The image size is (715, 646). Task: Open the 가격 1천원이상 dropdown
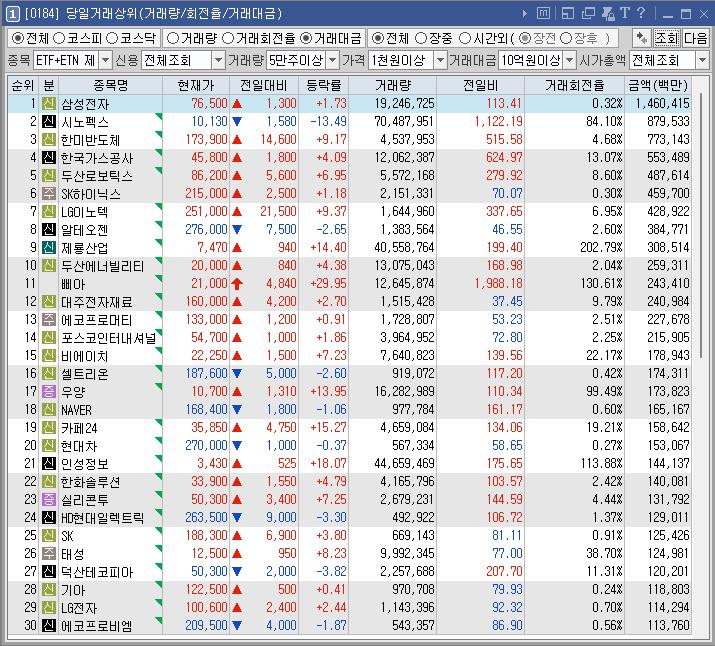pyautogui.click(x=440, y=60)
